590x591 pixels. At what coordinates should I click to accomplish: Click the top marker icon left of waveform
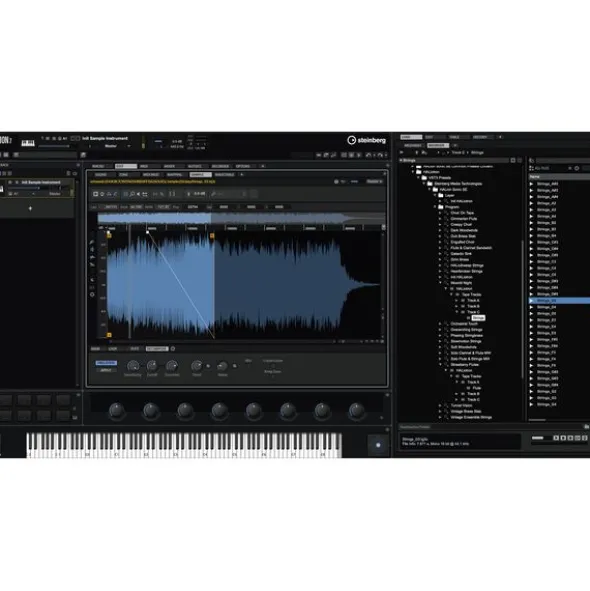coord(92,242)
